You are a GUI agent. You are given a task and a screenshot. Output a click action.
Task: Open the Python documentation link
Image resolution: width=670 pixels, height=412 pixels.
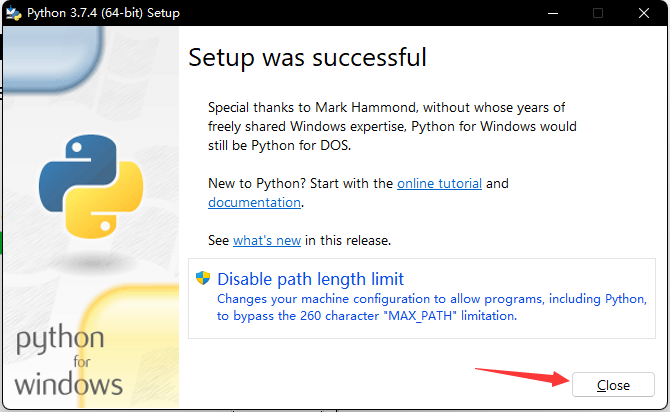tap(254, 202)
